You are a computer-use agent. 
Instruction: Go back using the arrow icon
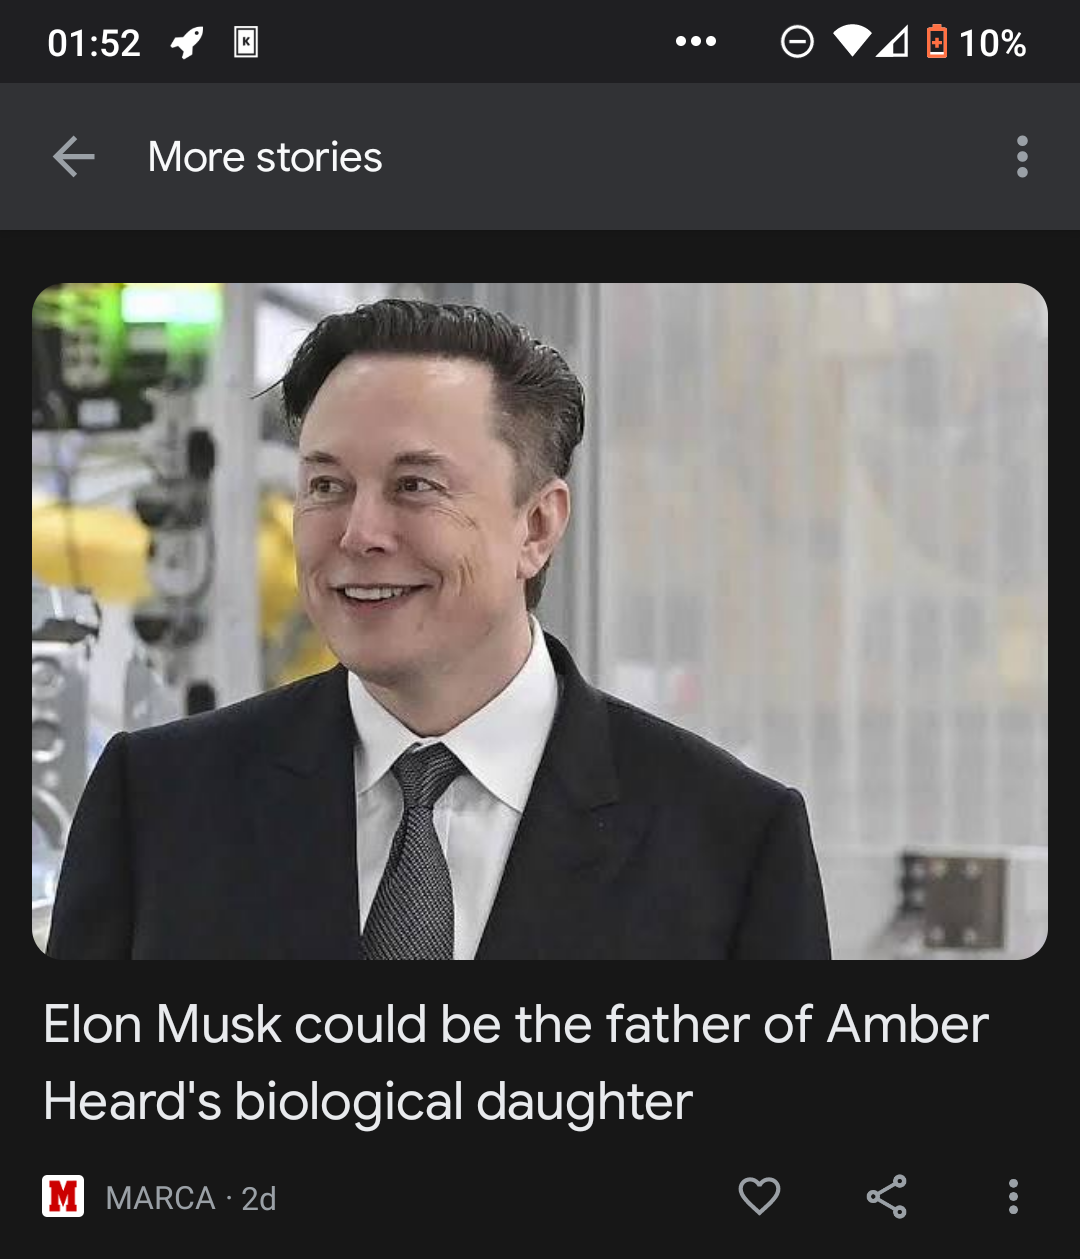pos(74,157)
